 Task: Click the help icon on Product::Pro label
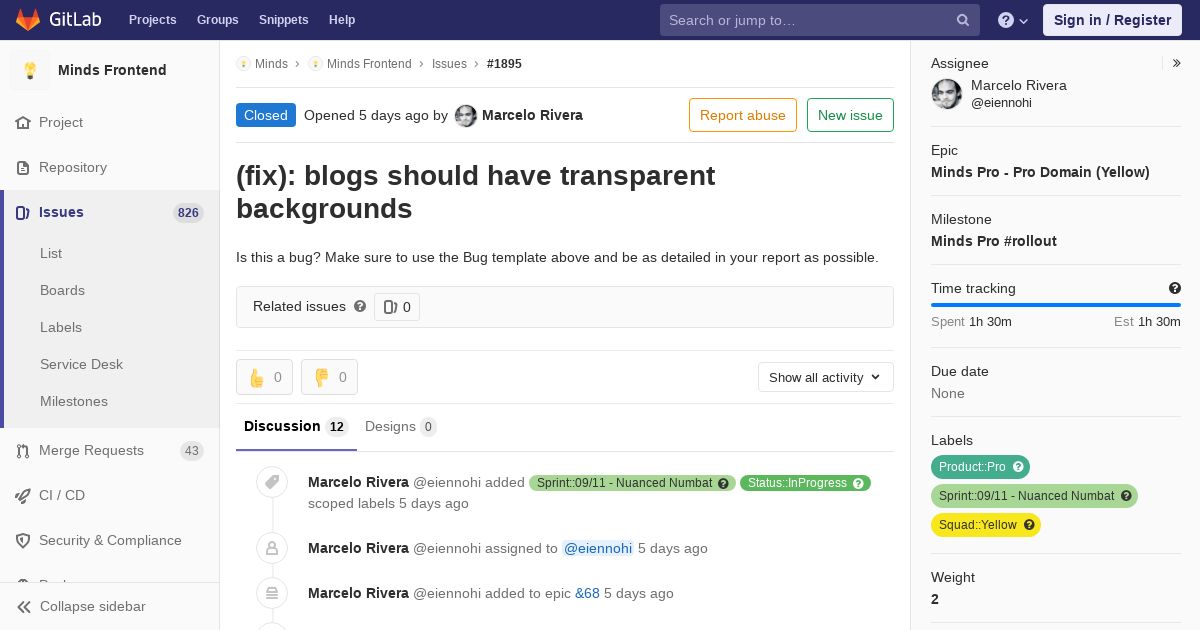pos(1018,467)
